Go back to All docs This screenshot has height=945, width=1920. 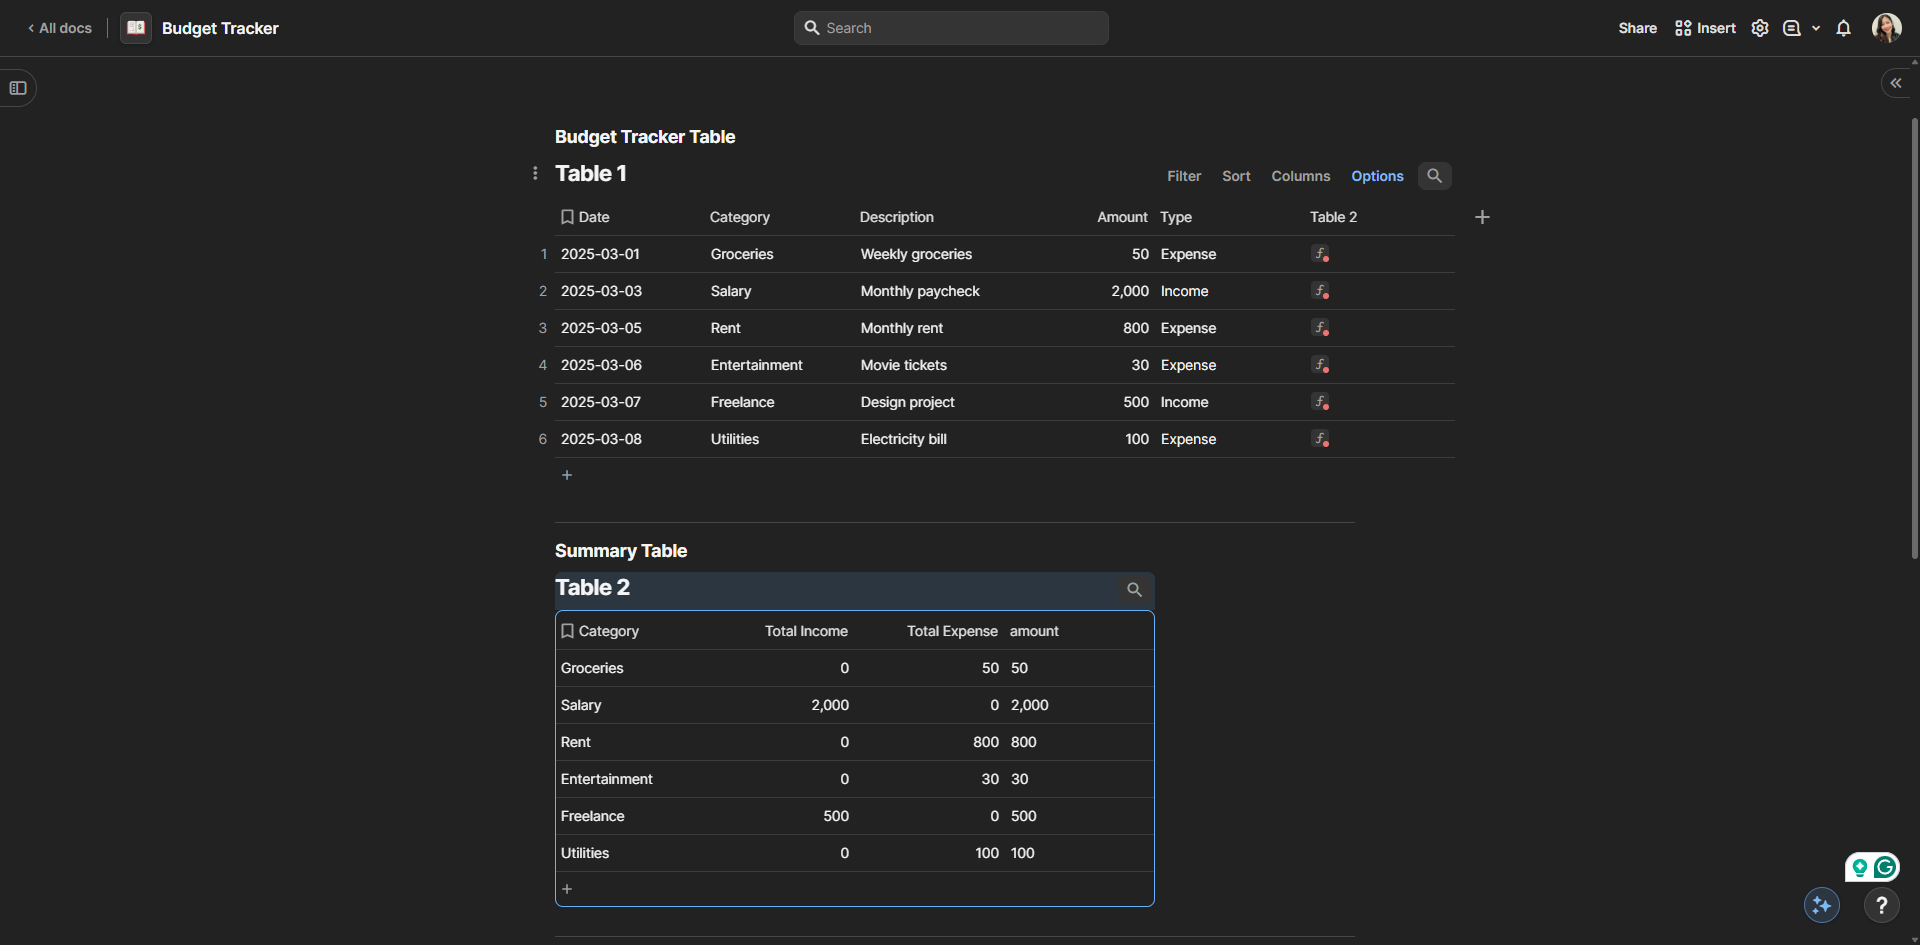60,28
